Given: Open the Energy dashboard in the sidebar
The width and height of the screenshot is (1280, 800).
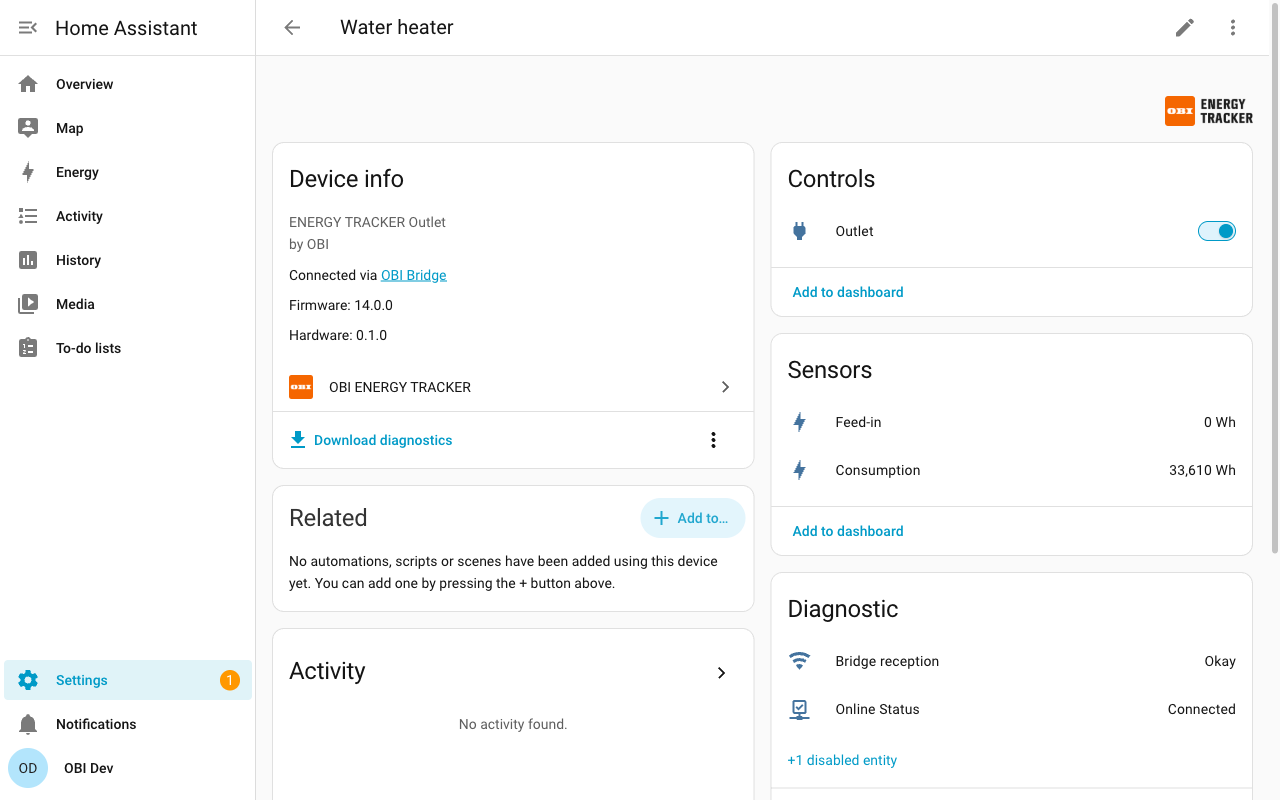Looking at the screenshot, I should 128,172.
